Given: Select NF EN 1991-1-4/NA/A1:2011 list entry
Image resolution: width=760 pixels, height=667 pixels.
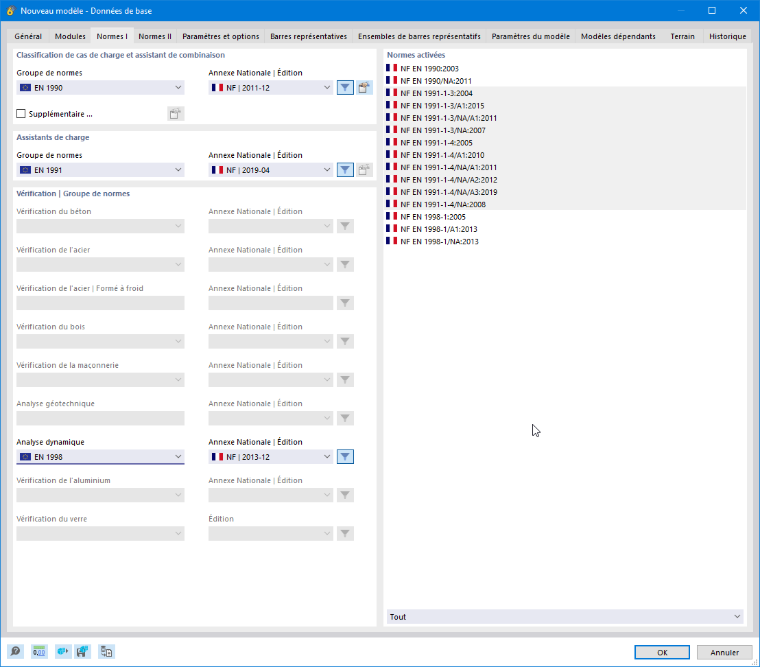Looking at the screenshot, I should pos(565,167).
